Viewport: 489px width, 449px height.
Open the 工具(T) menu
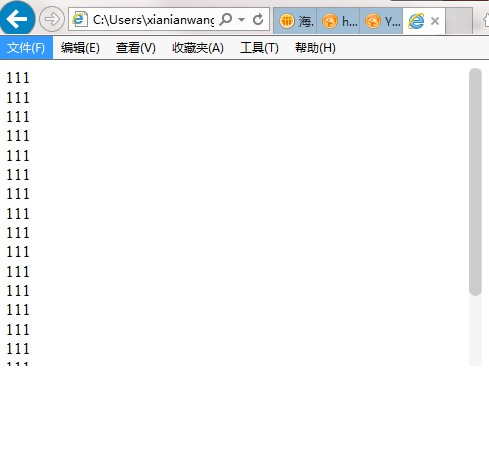259,48
